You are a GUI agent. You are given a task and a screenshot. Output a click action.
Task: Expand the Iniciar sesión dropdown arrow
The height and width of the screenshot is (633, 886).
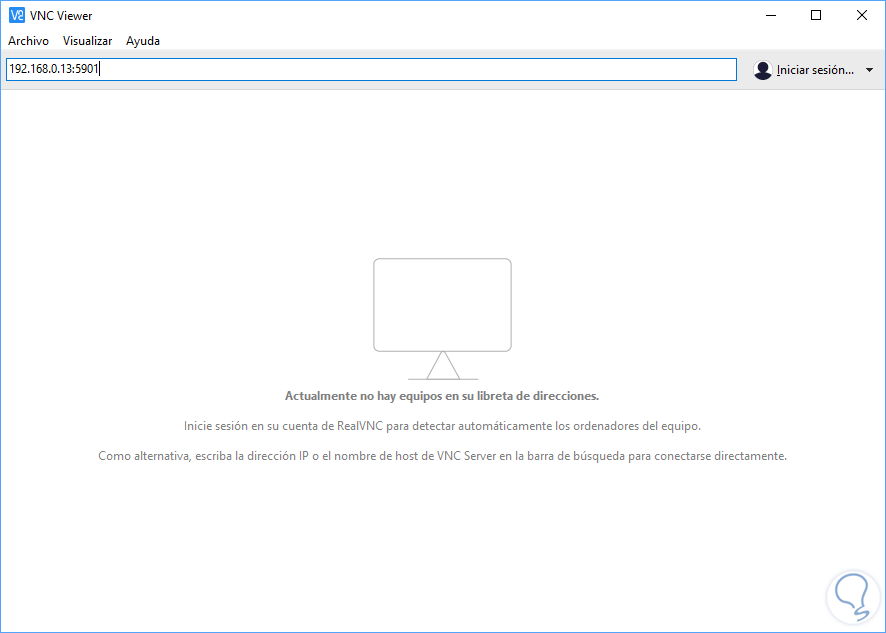coord(870,70)
